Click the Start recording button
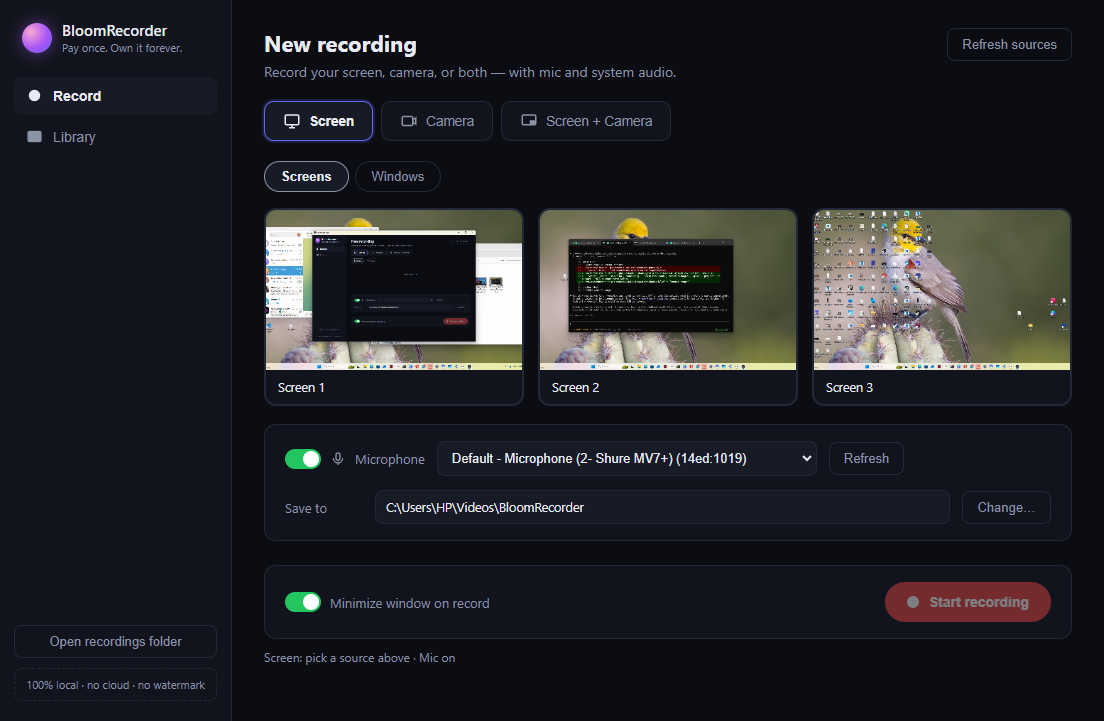This screenshot has width=1104, height=721. [967, 602]
